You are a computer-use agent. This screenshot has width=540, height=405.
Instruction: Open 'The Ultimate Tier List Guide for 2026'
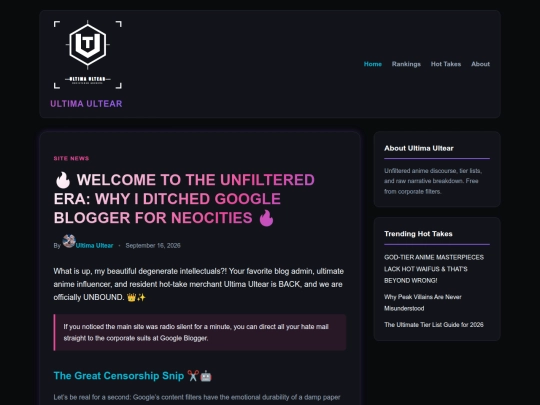point(434,325)
